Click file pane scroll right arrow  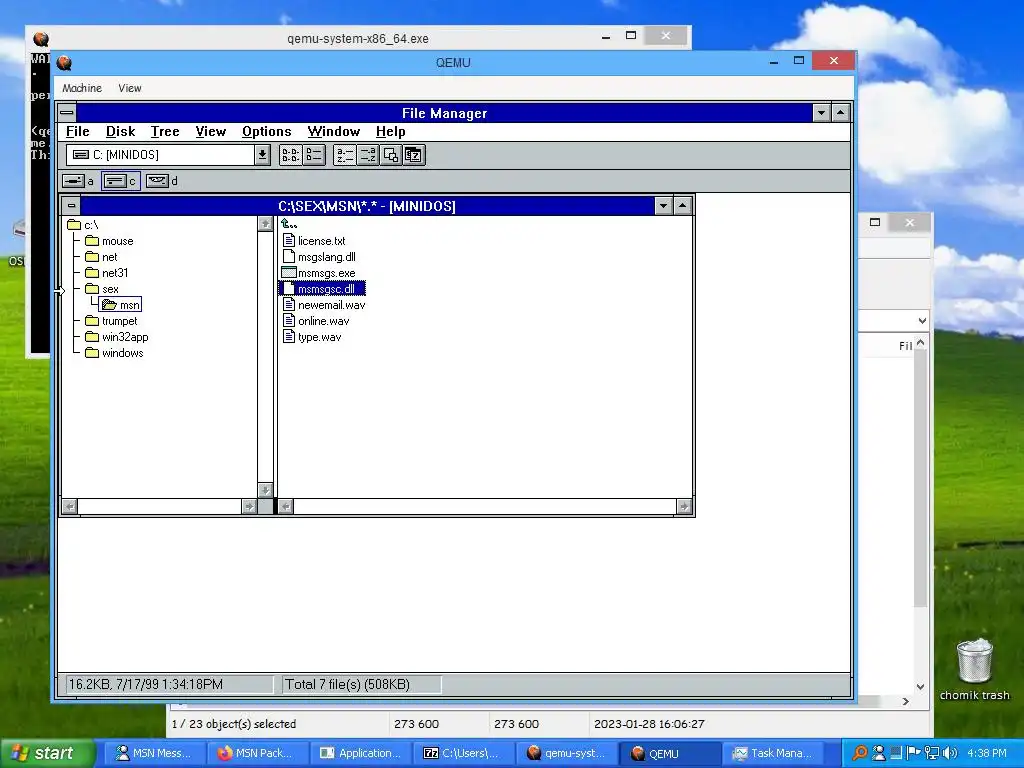click(684, 506)
